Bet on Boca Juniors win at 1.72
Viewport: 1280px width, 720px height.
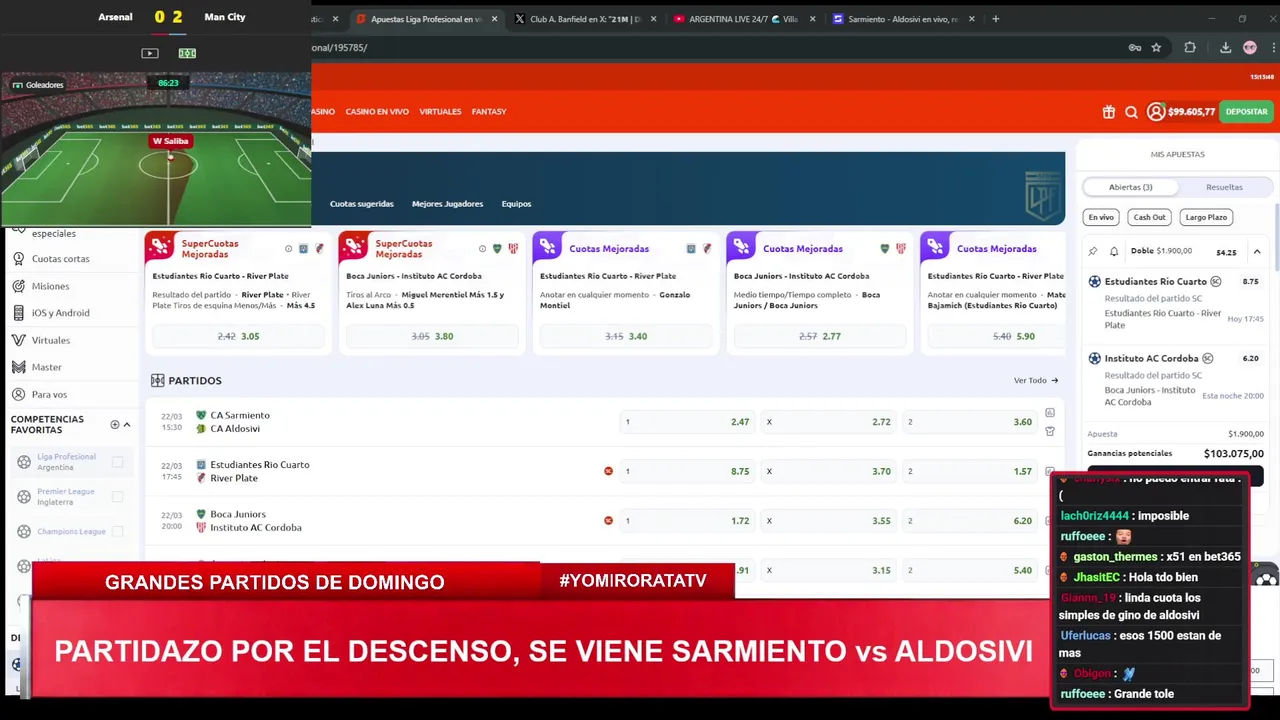tap(686, 521)
